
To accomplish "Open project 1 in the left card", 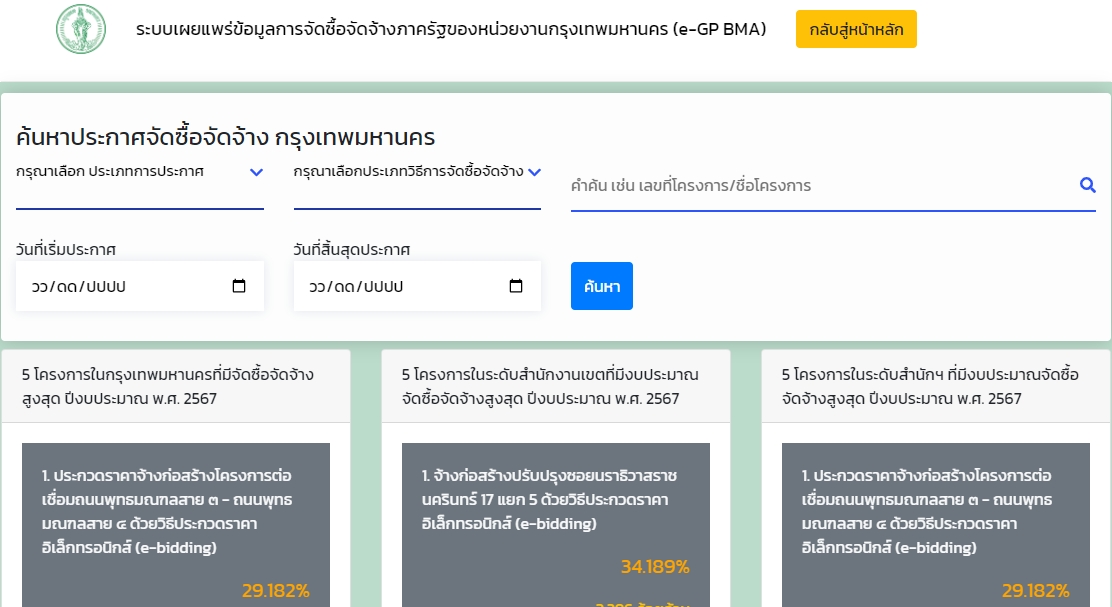I will [167, 511].
